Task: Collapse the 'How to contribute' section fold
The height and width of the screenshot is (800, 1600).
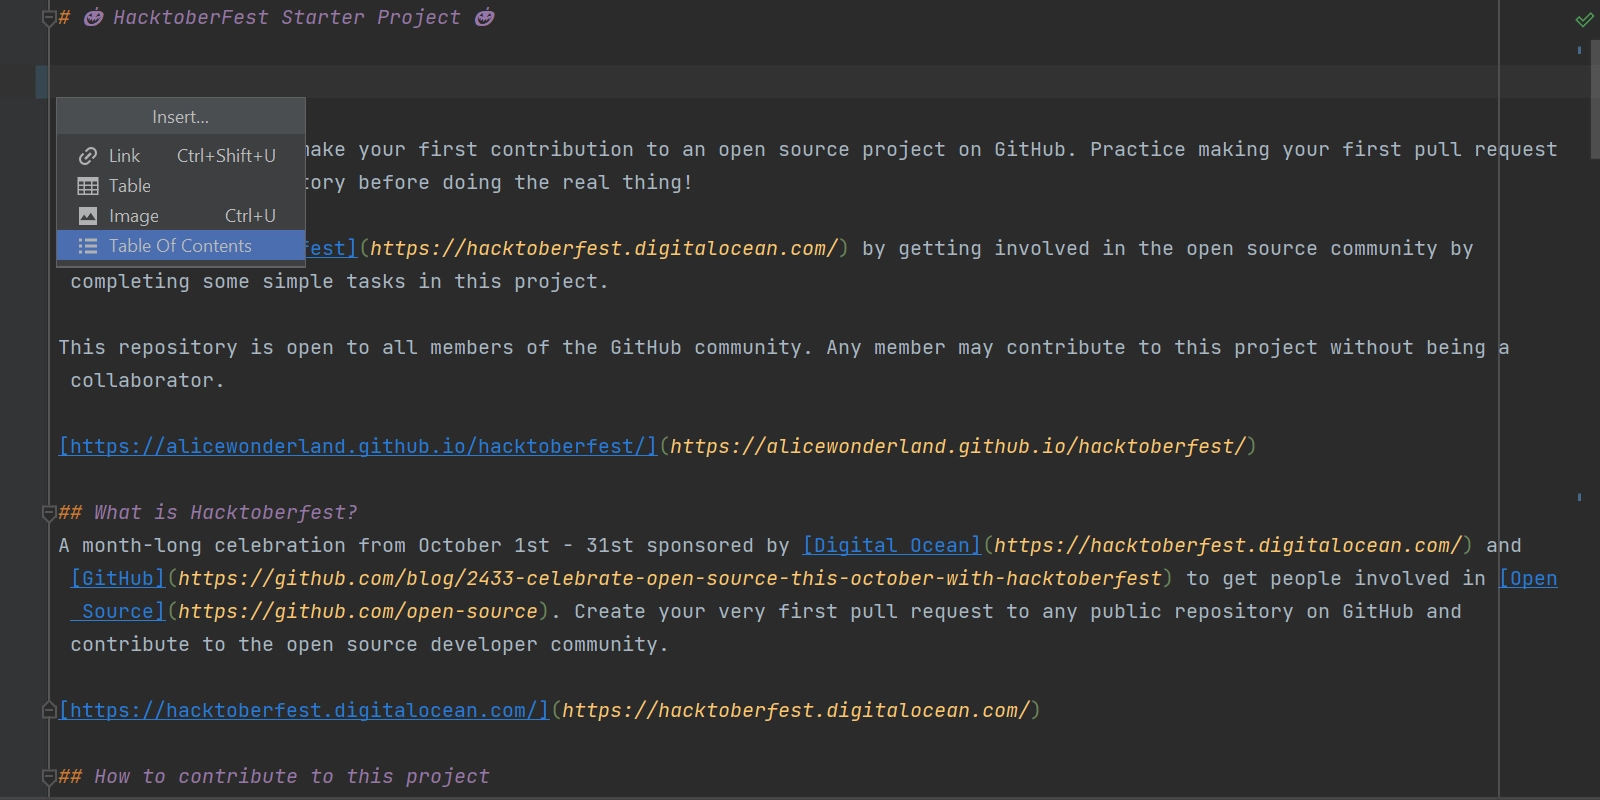Action: pyautogui.click(x=48, y=777)
